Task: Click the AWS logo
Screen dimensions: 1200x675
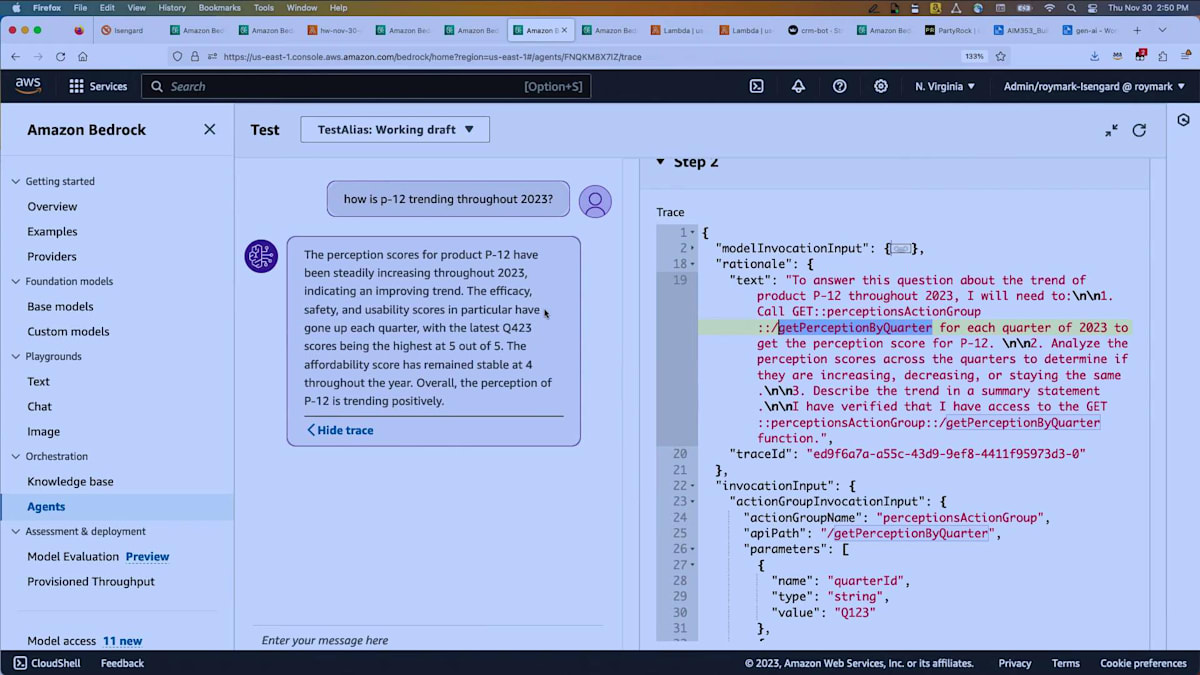Action: pos(28,86)
